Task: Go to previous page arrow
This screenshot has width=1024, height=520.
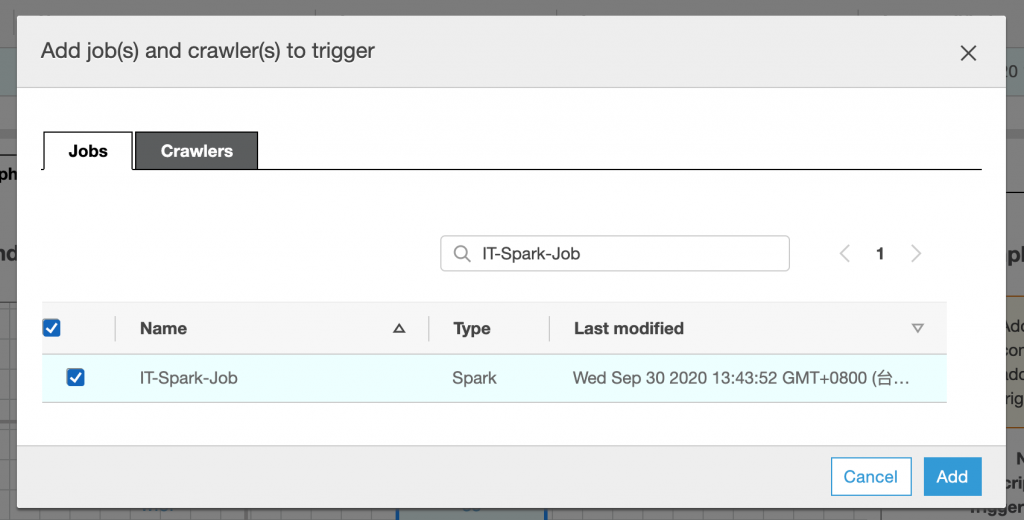Action: point(845,254)
